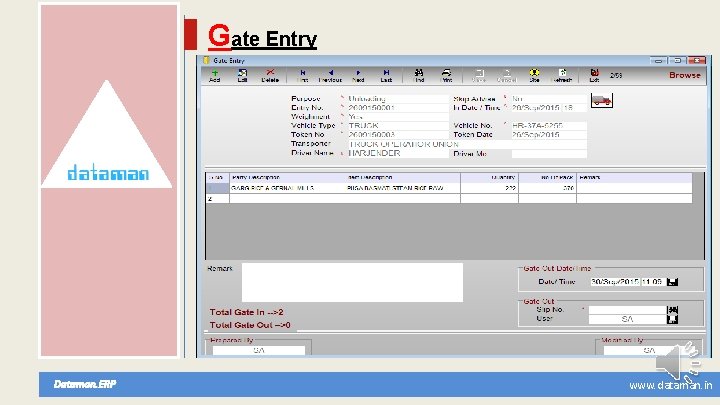The width and height of the screenshot is (720, 405).
Task: Click the red Exit toolbar icon
Action: tap(594, 75)
